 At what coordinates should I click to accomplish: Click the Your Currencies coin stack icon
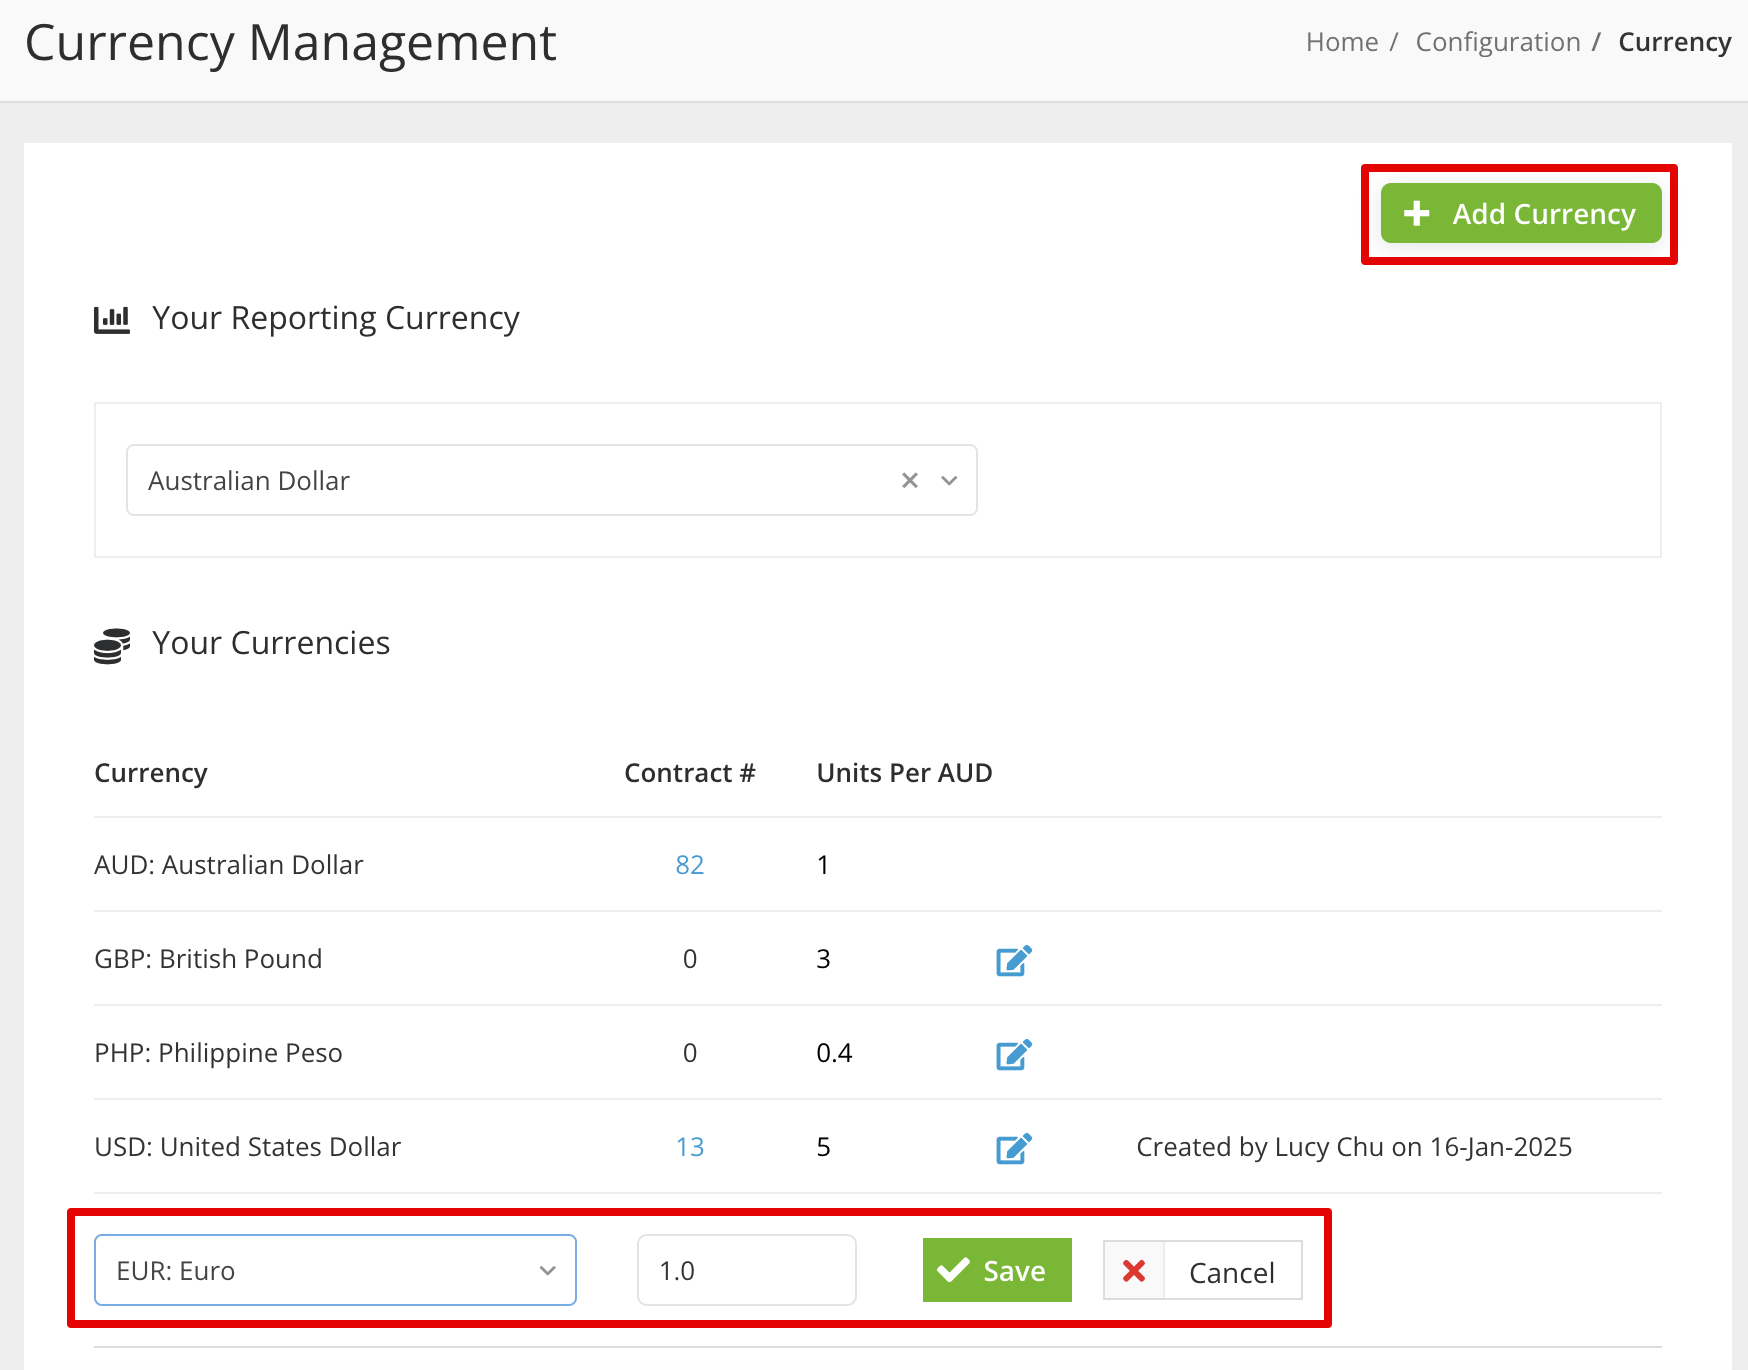[112, 645]
